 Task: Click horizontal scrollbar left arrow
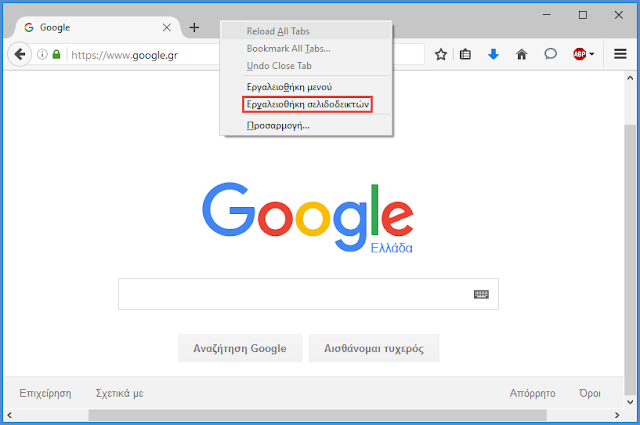[x=9, y=415]
